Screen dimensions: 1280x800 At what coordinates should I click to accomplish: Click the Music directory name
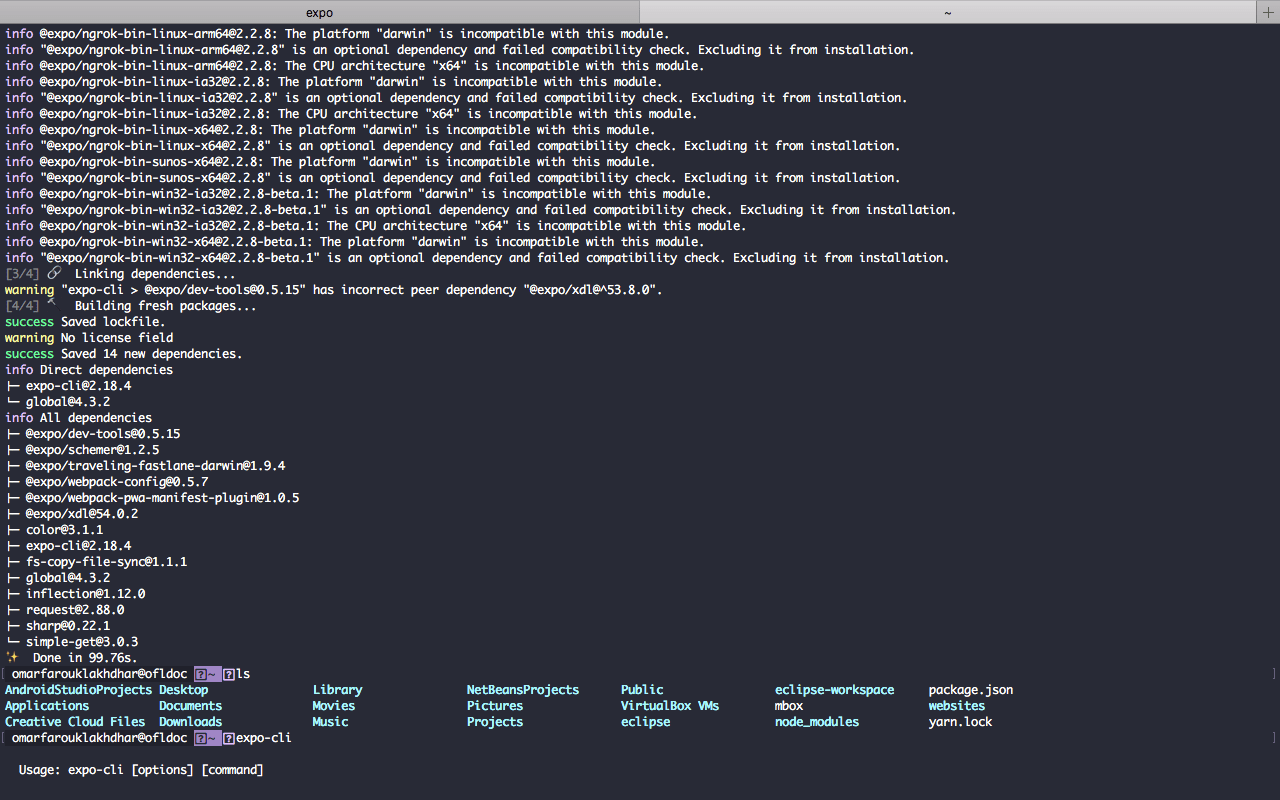(x=331, y=722)
